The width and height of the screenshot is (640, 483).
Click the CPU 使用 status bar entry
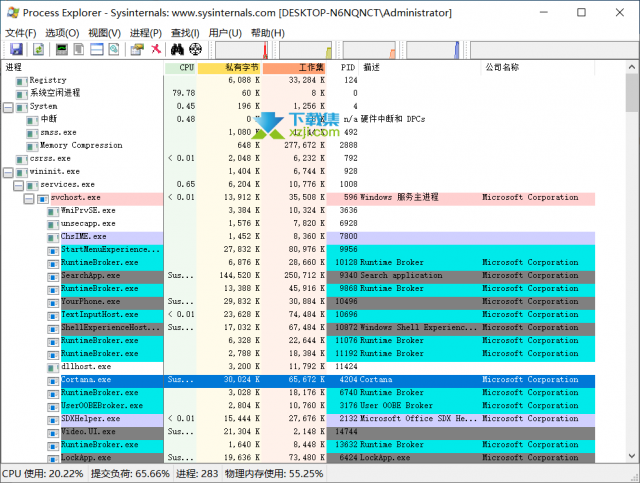[x=42, y=474]
